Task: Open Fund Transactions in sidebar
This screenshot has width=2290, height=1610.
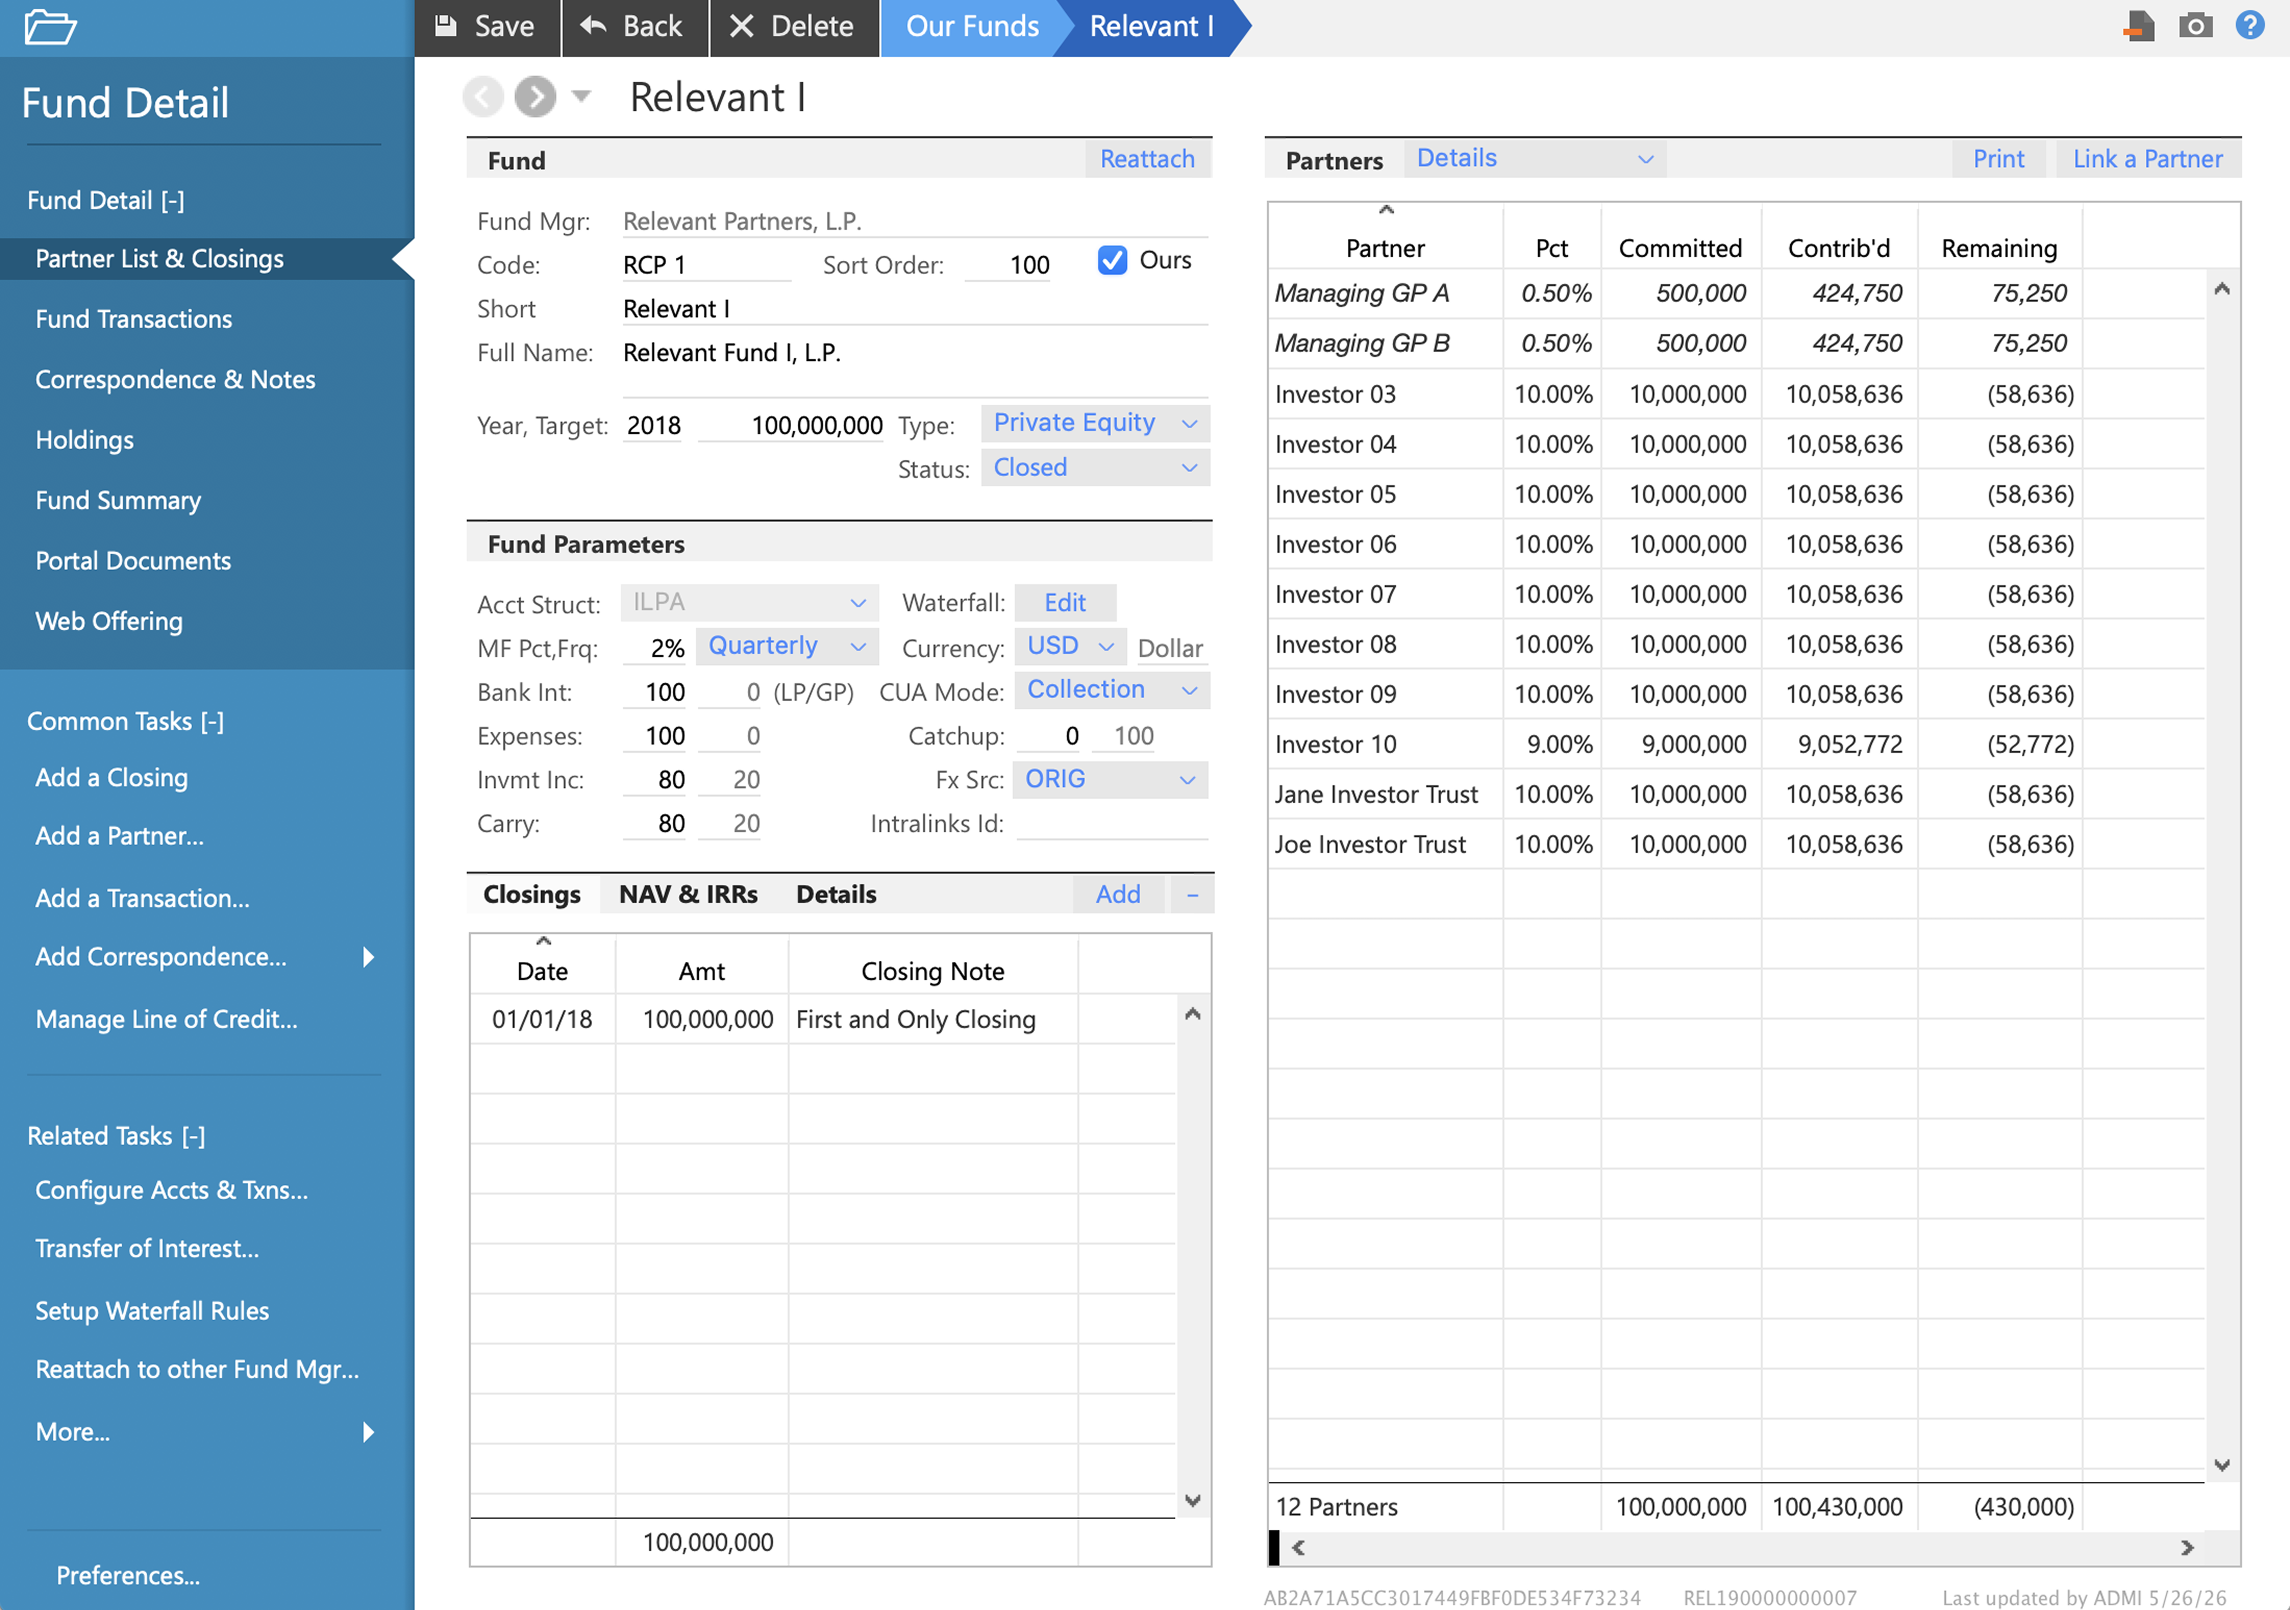Action: 134,319
